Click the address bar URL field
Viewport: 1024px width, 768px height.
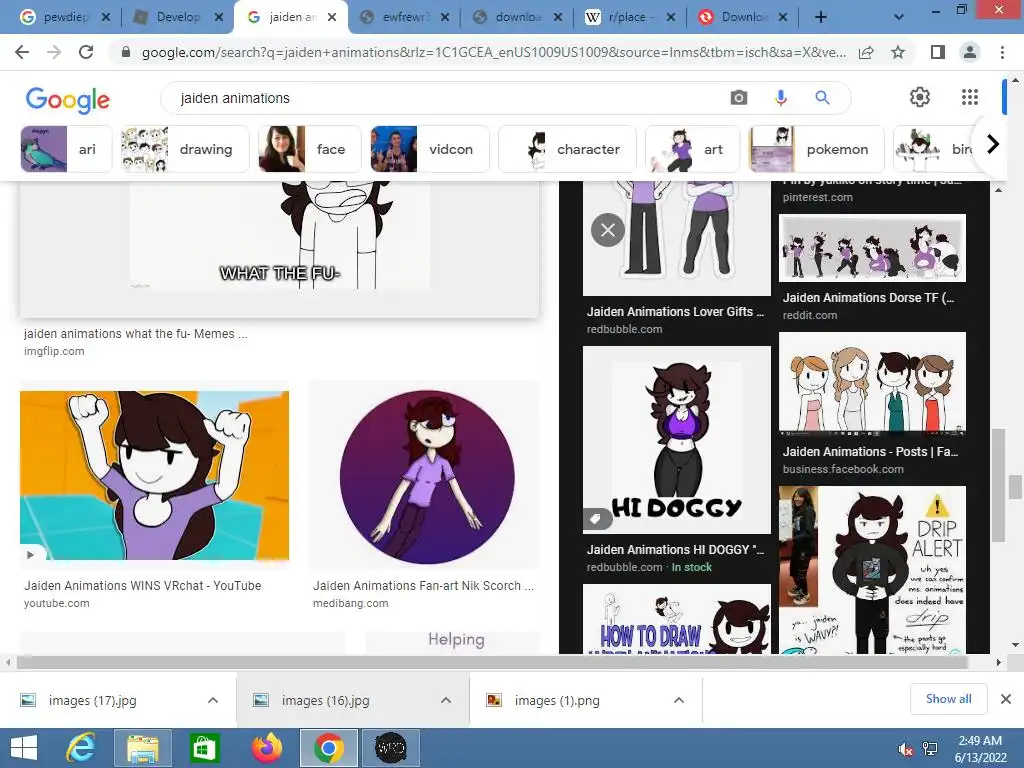click(x=493, y=52)
